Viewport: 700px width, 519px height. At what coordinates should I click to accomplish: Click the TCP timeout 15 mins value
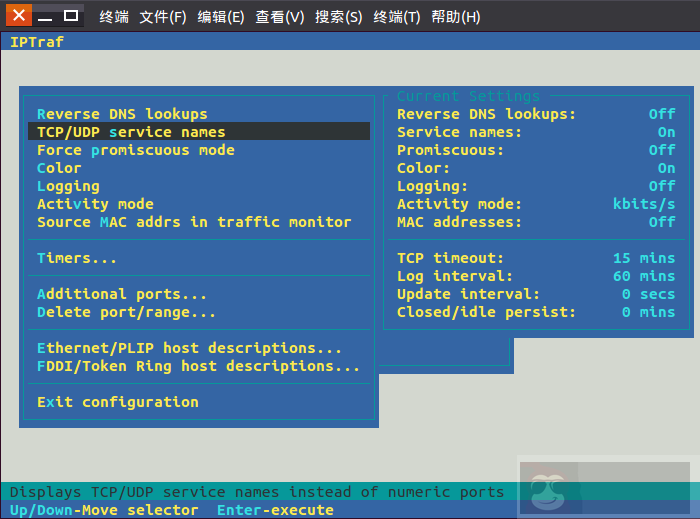644,258
